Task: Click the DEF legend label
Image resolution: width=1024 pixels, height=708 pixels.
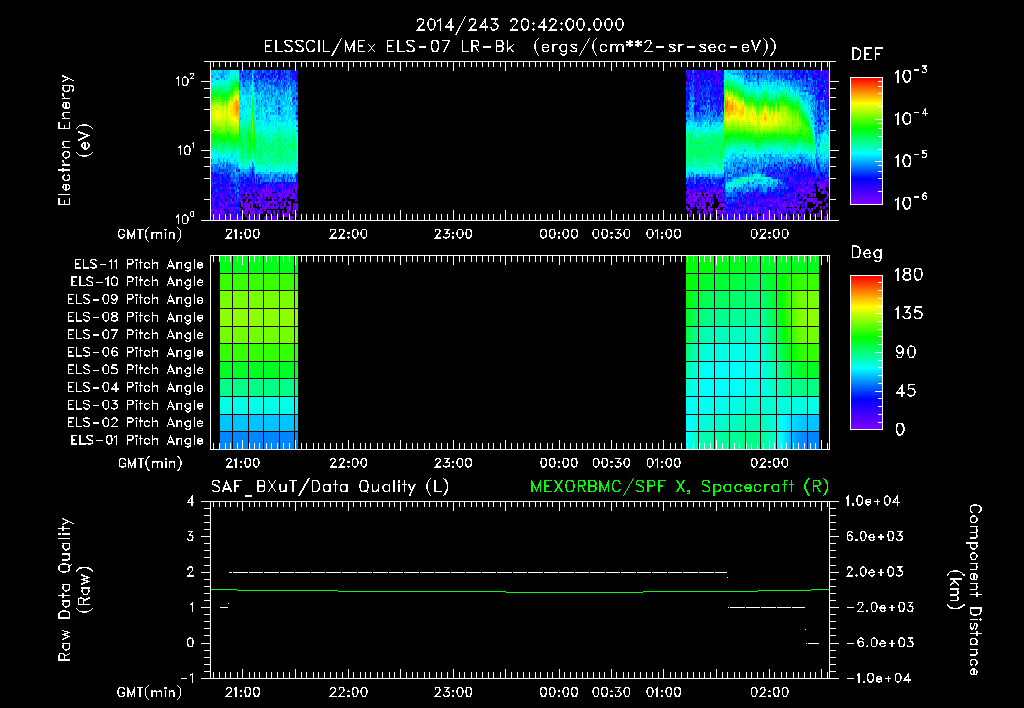Action: (x=867, y=55)
